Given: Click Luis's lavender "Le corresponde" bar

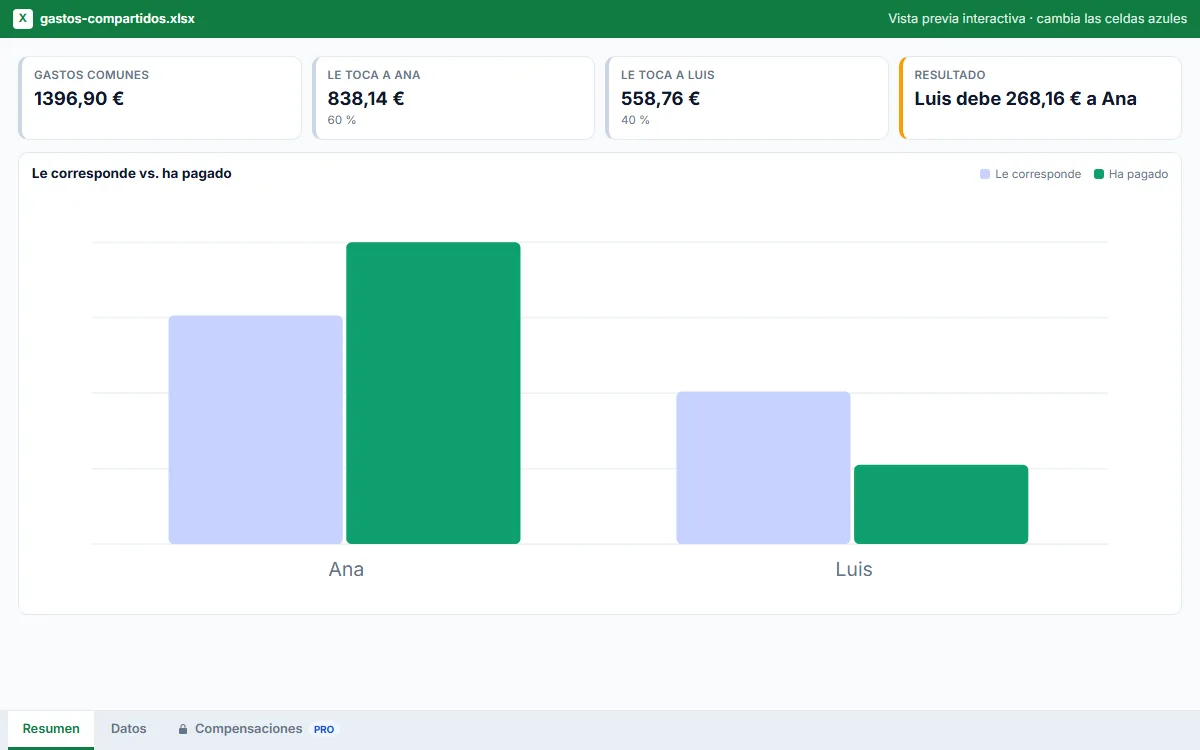Looking at the screenshot, I should coord(764,468).
